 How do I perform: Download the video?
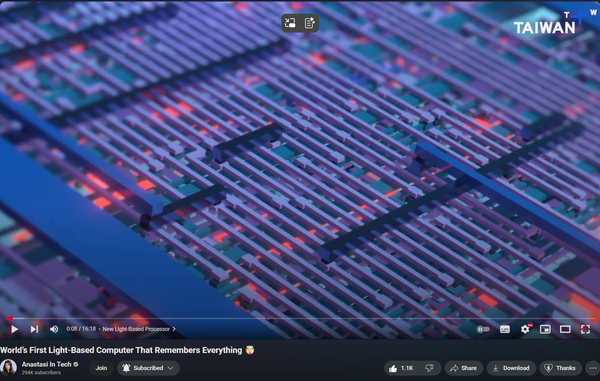click(511, 368)
